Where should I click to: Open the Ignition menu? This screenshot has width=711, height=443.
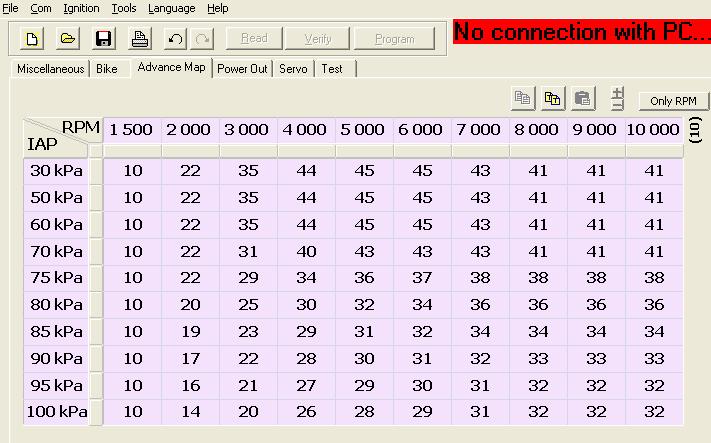click(x=81, y=8)
